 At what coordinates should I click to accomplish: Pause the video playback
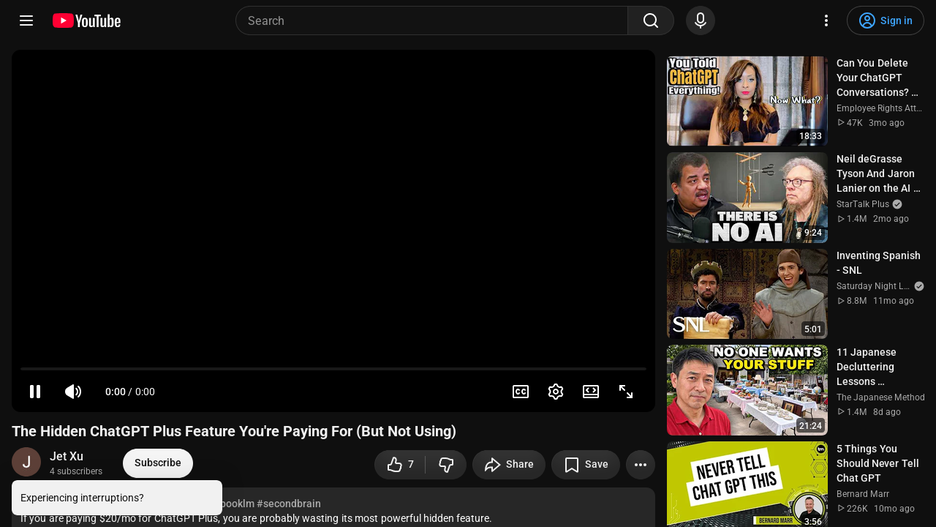(x=35, y=392)
